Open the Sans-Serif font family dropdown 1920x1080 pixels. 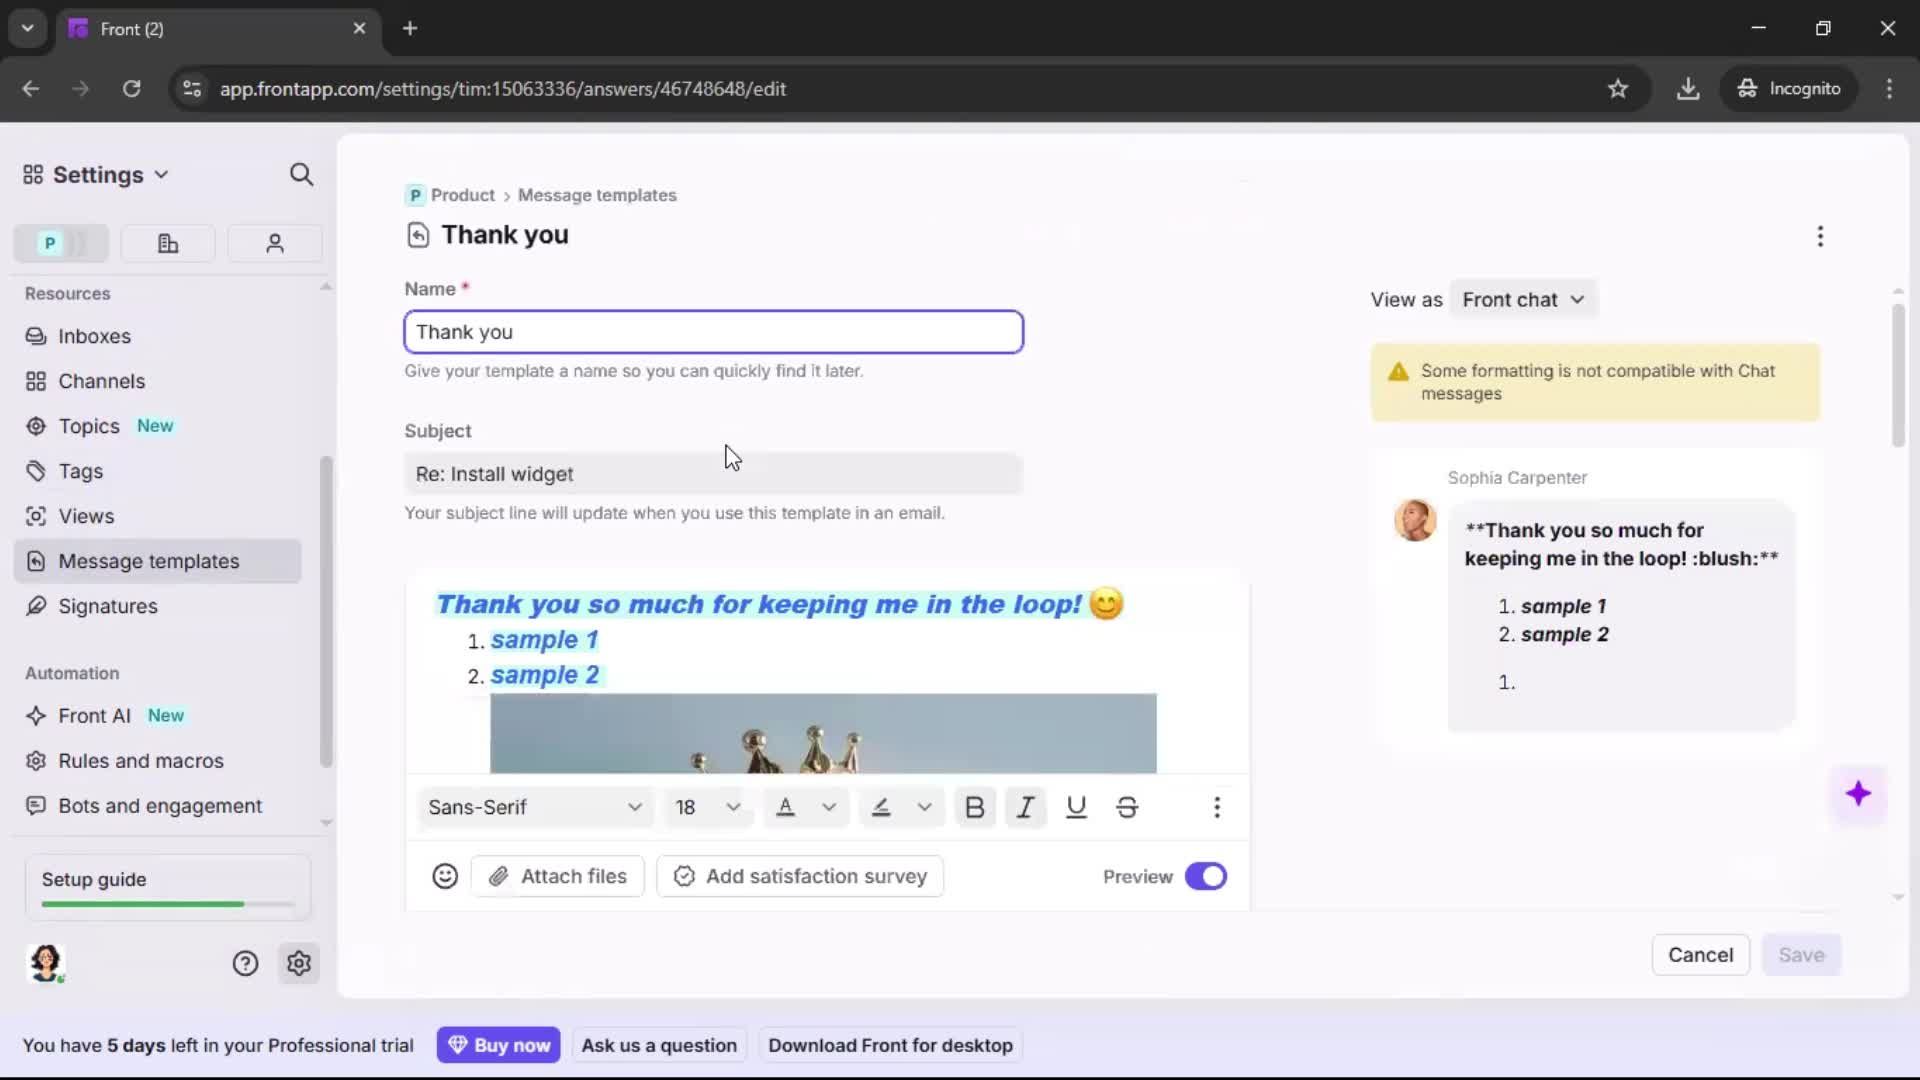(535, 807)
